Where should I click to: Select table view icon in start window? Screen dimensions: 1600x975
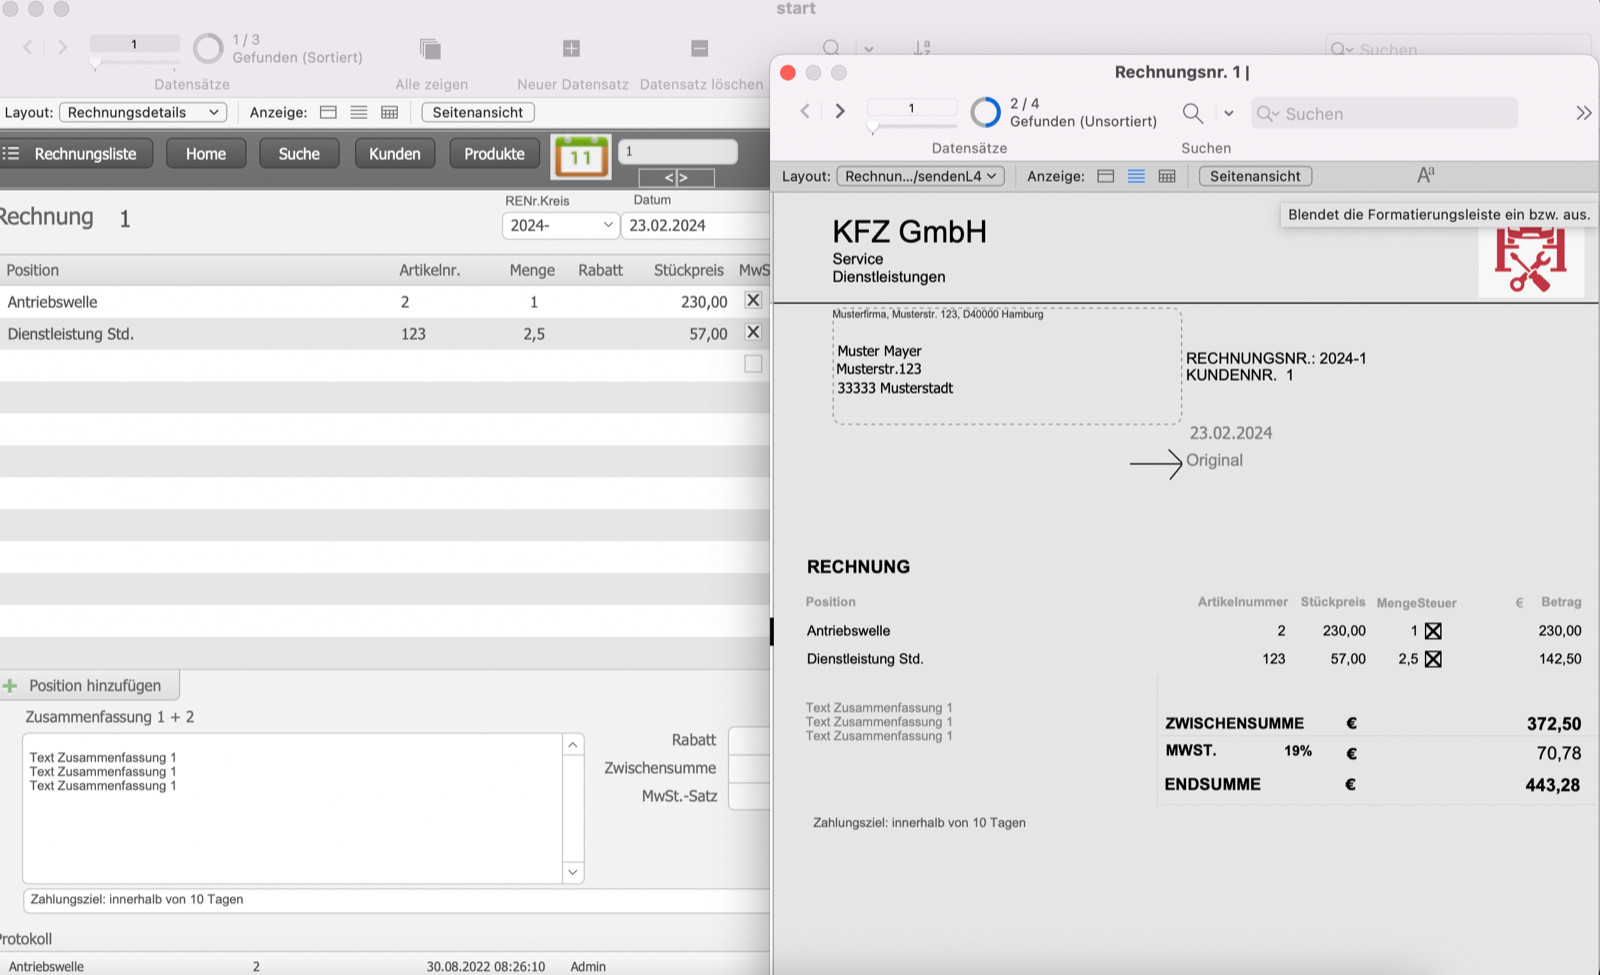(x=390, y=112)
